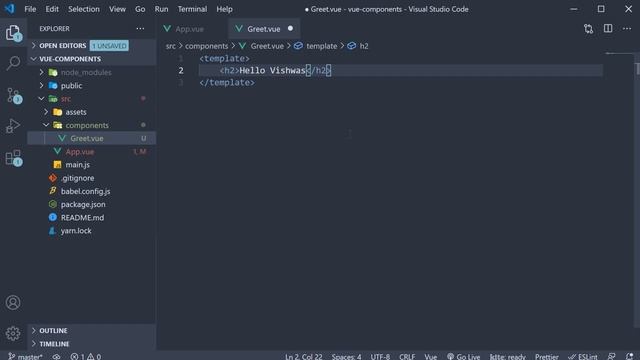640x360 pixels.
Task: Open the Selection menu
Action: tap(84, 9)
